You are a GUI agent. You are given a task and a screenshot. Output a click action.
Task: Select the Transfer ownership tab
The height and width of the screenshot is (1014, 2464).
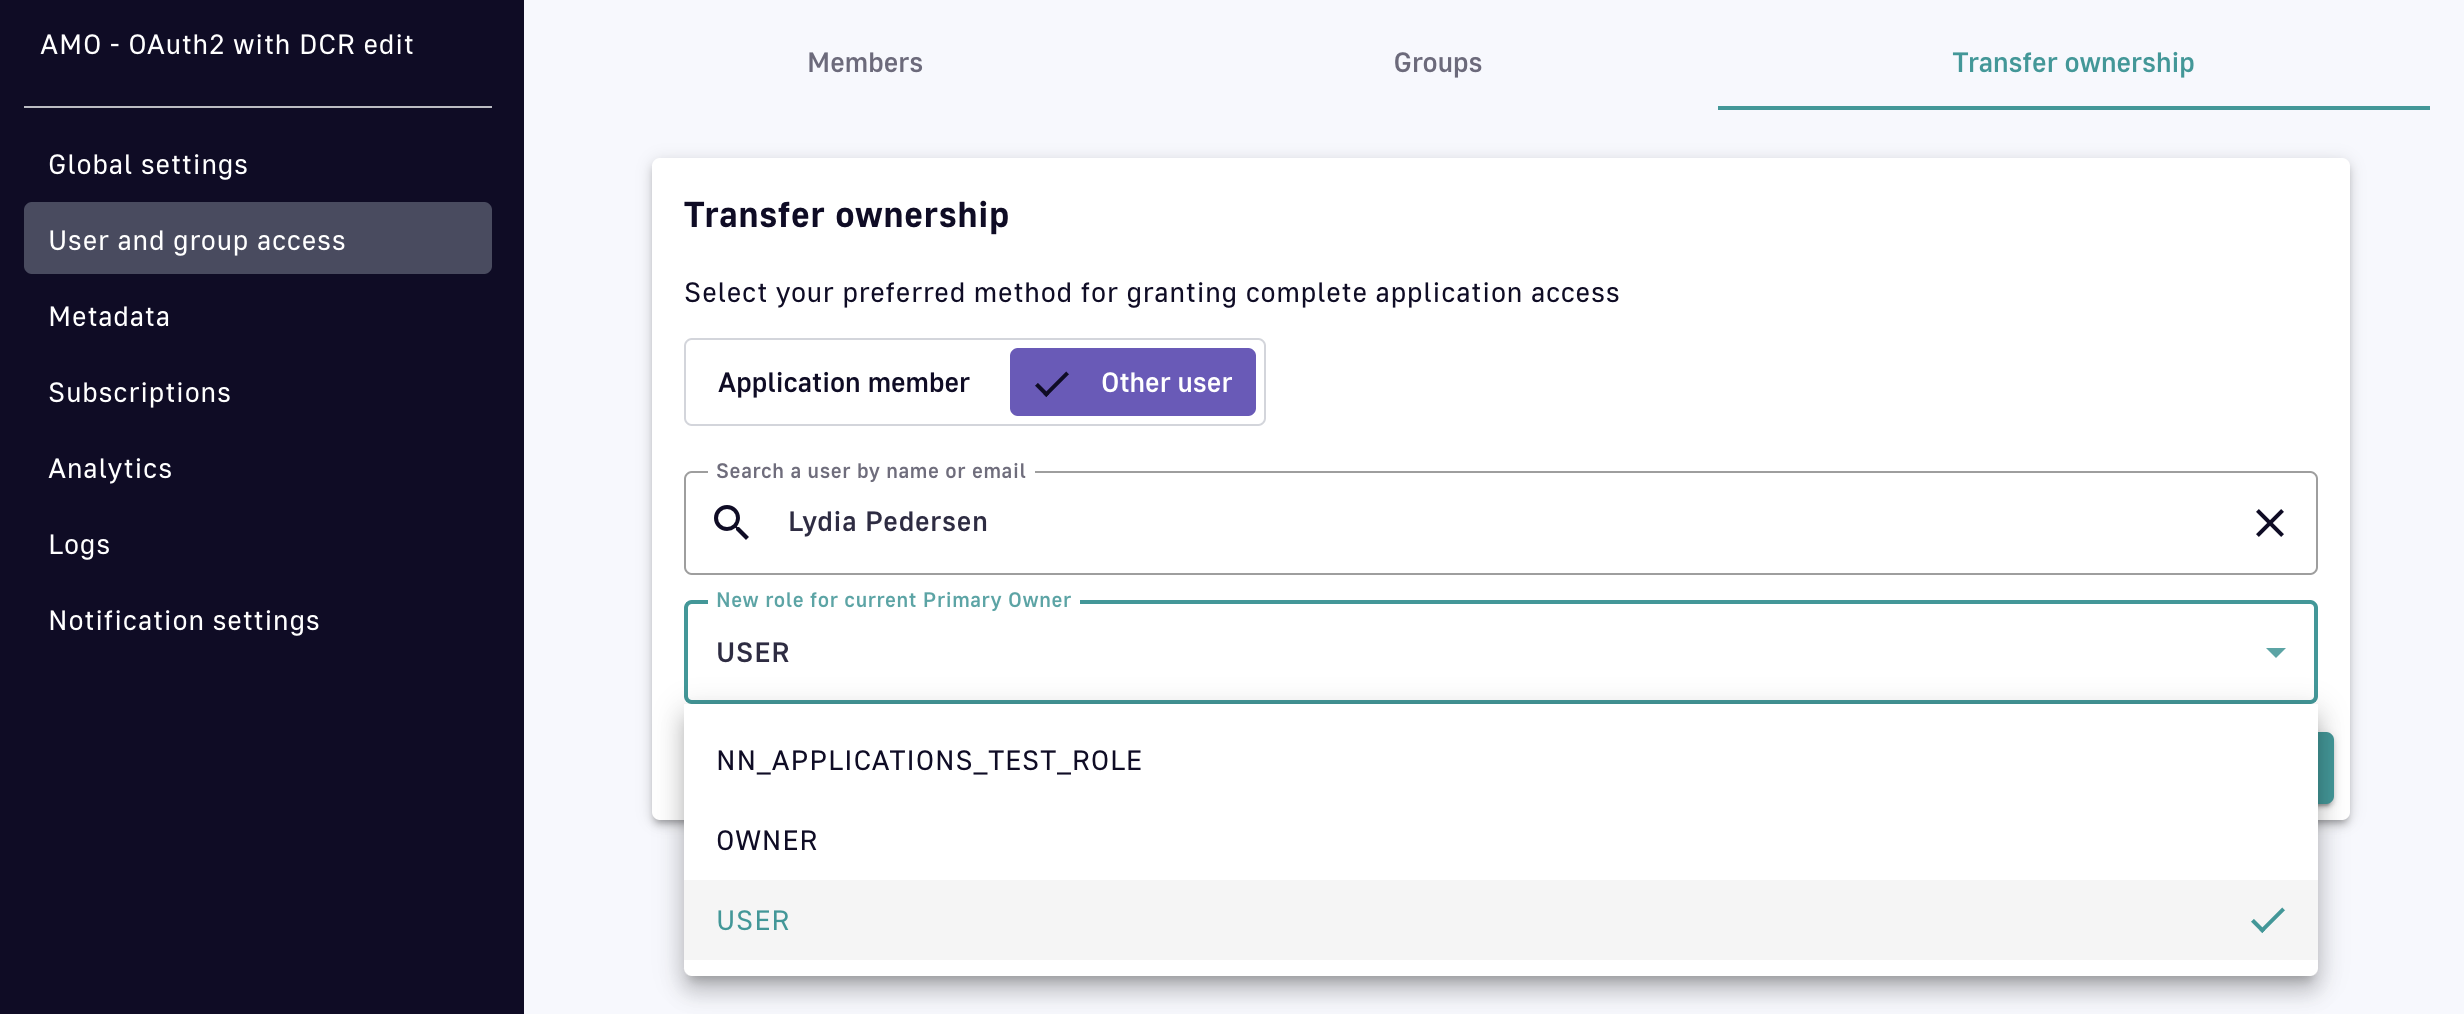point(2072,63)
